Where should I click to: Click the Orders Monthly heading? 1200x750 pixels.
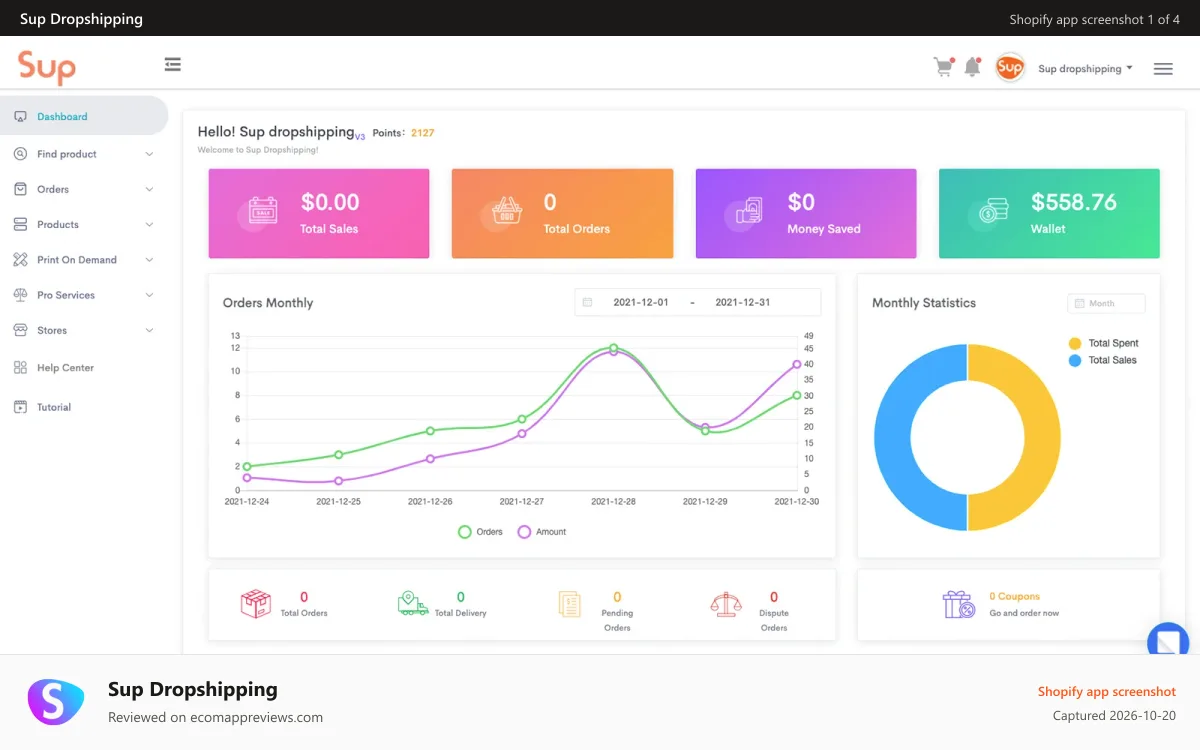click(268, 303)
